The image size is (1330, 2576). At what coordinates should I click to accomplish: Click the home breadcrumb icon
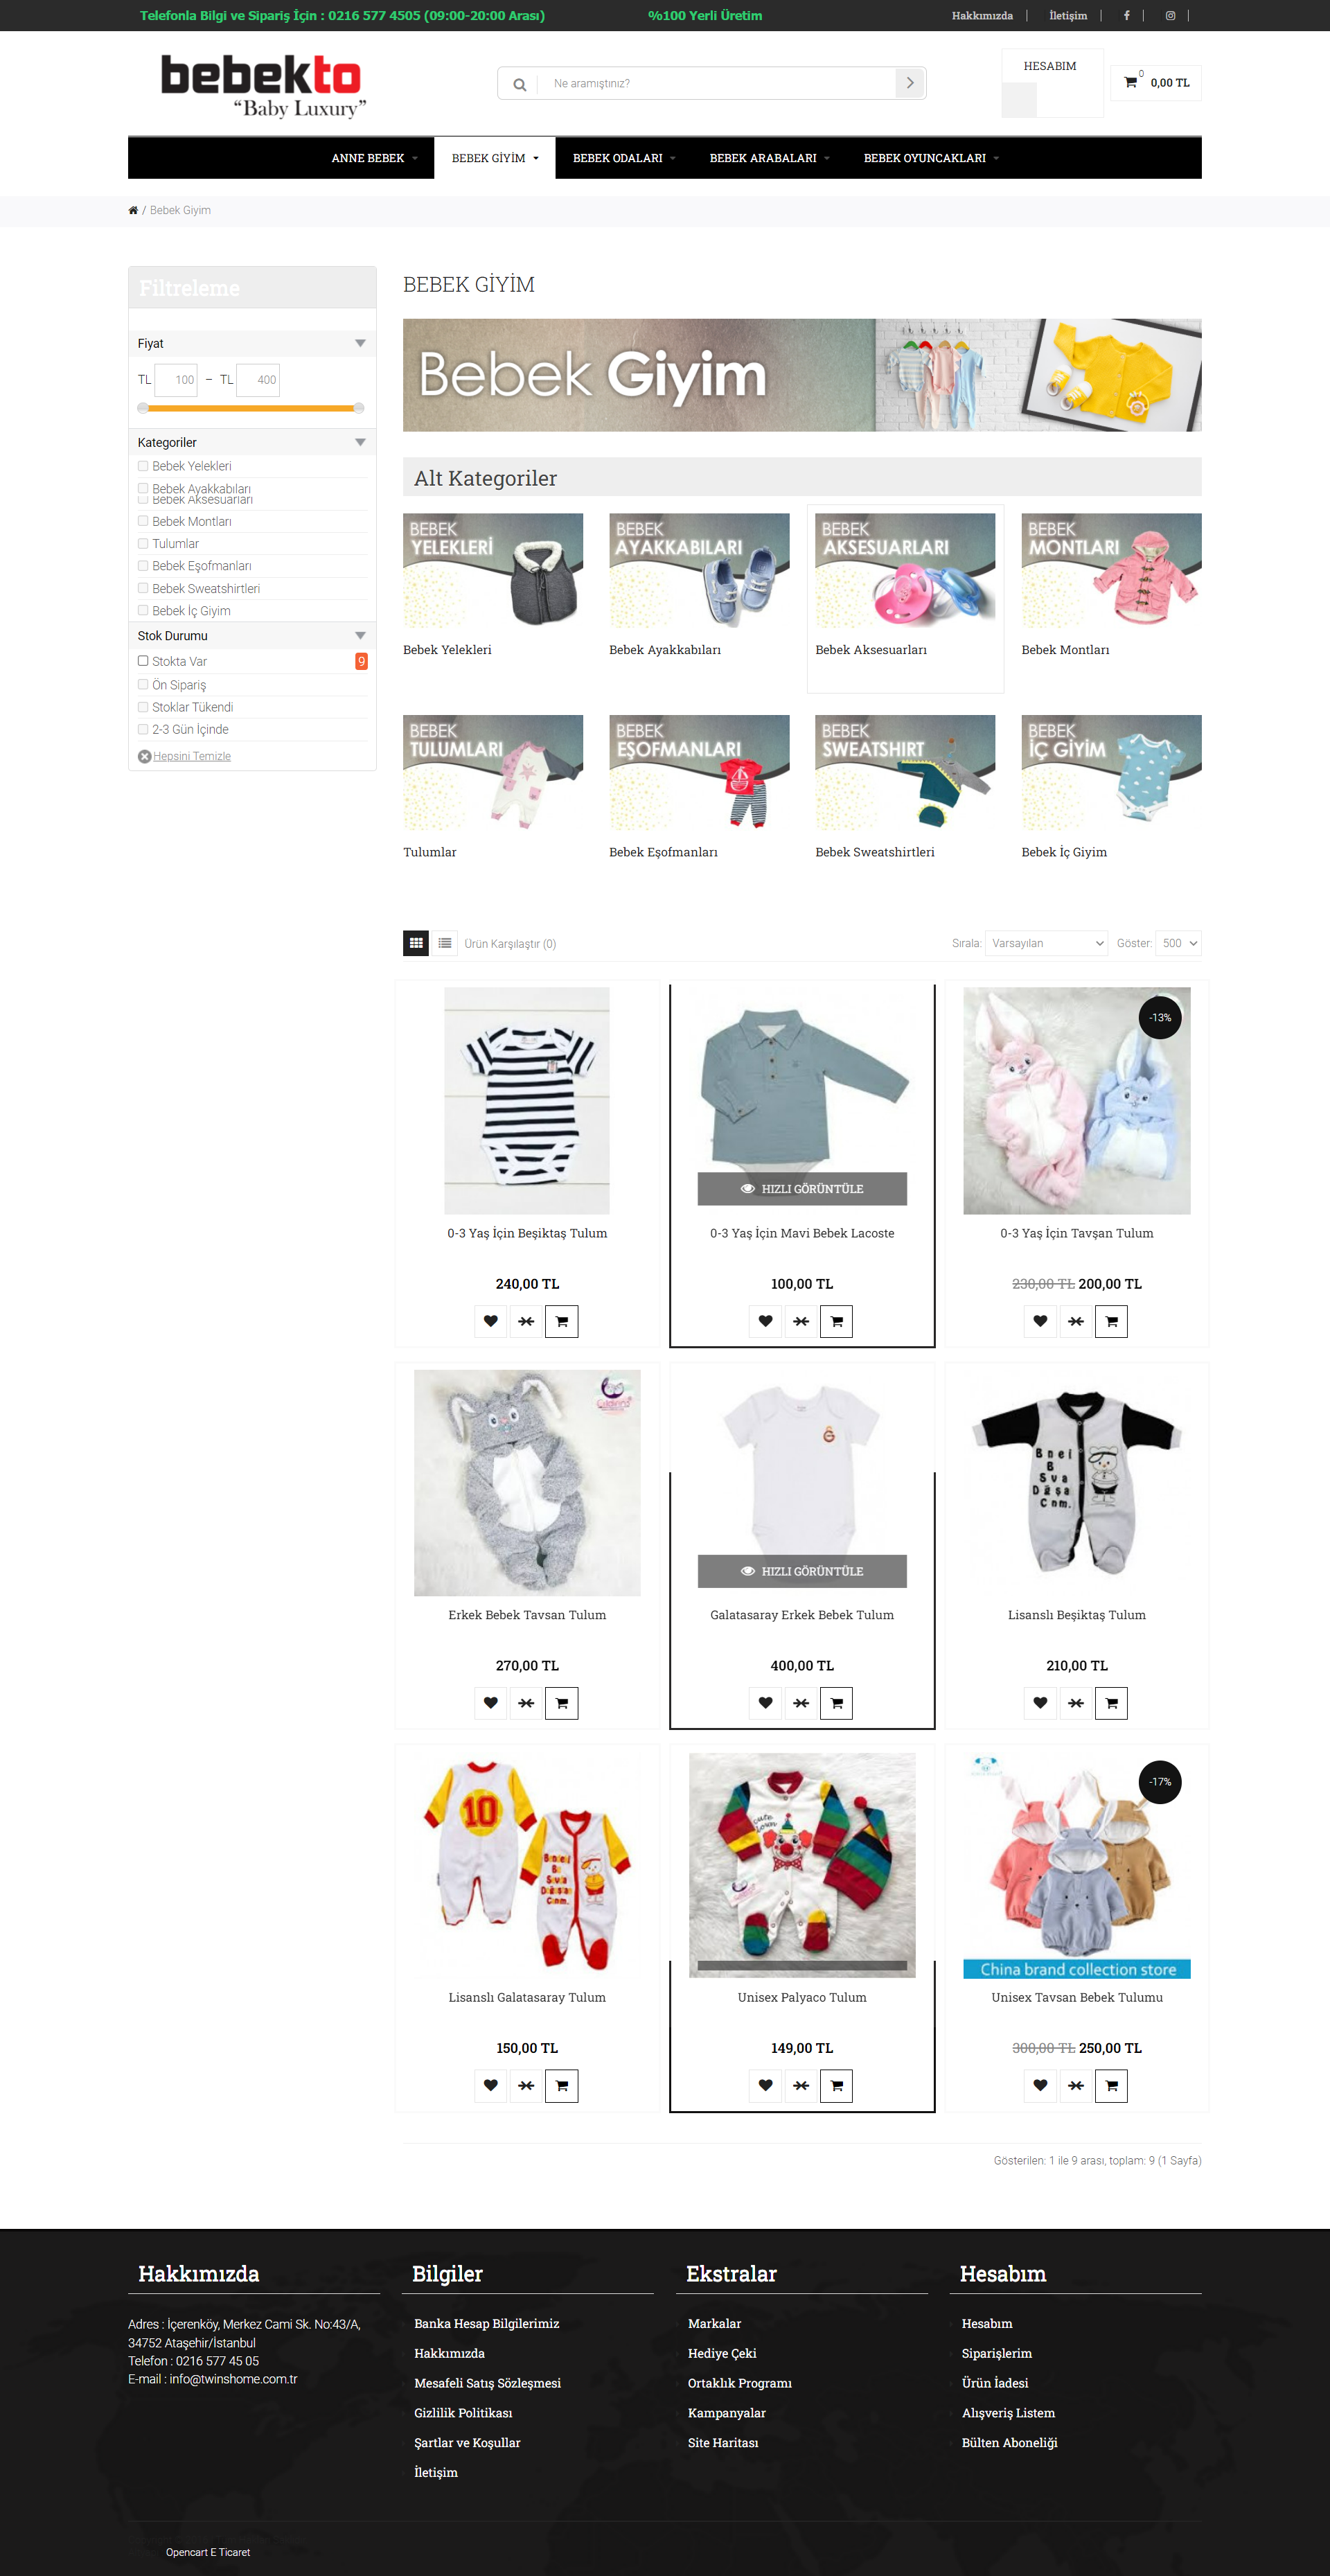[133, 210]
